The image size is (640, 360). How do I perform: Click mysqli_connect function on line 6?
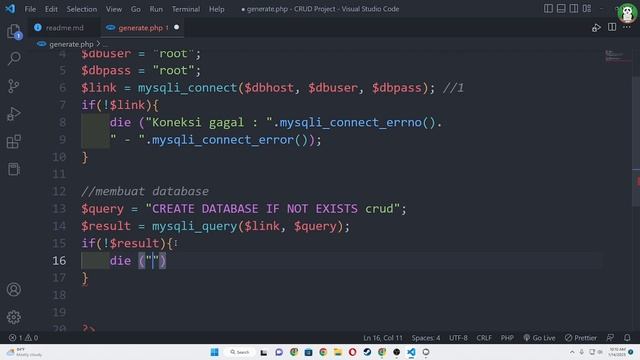187,88
